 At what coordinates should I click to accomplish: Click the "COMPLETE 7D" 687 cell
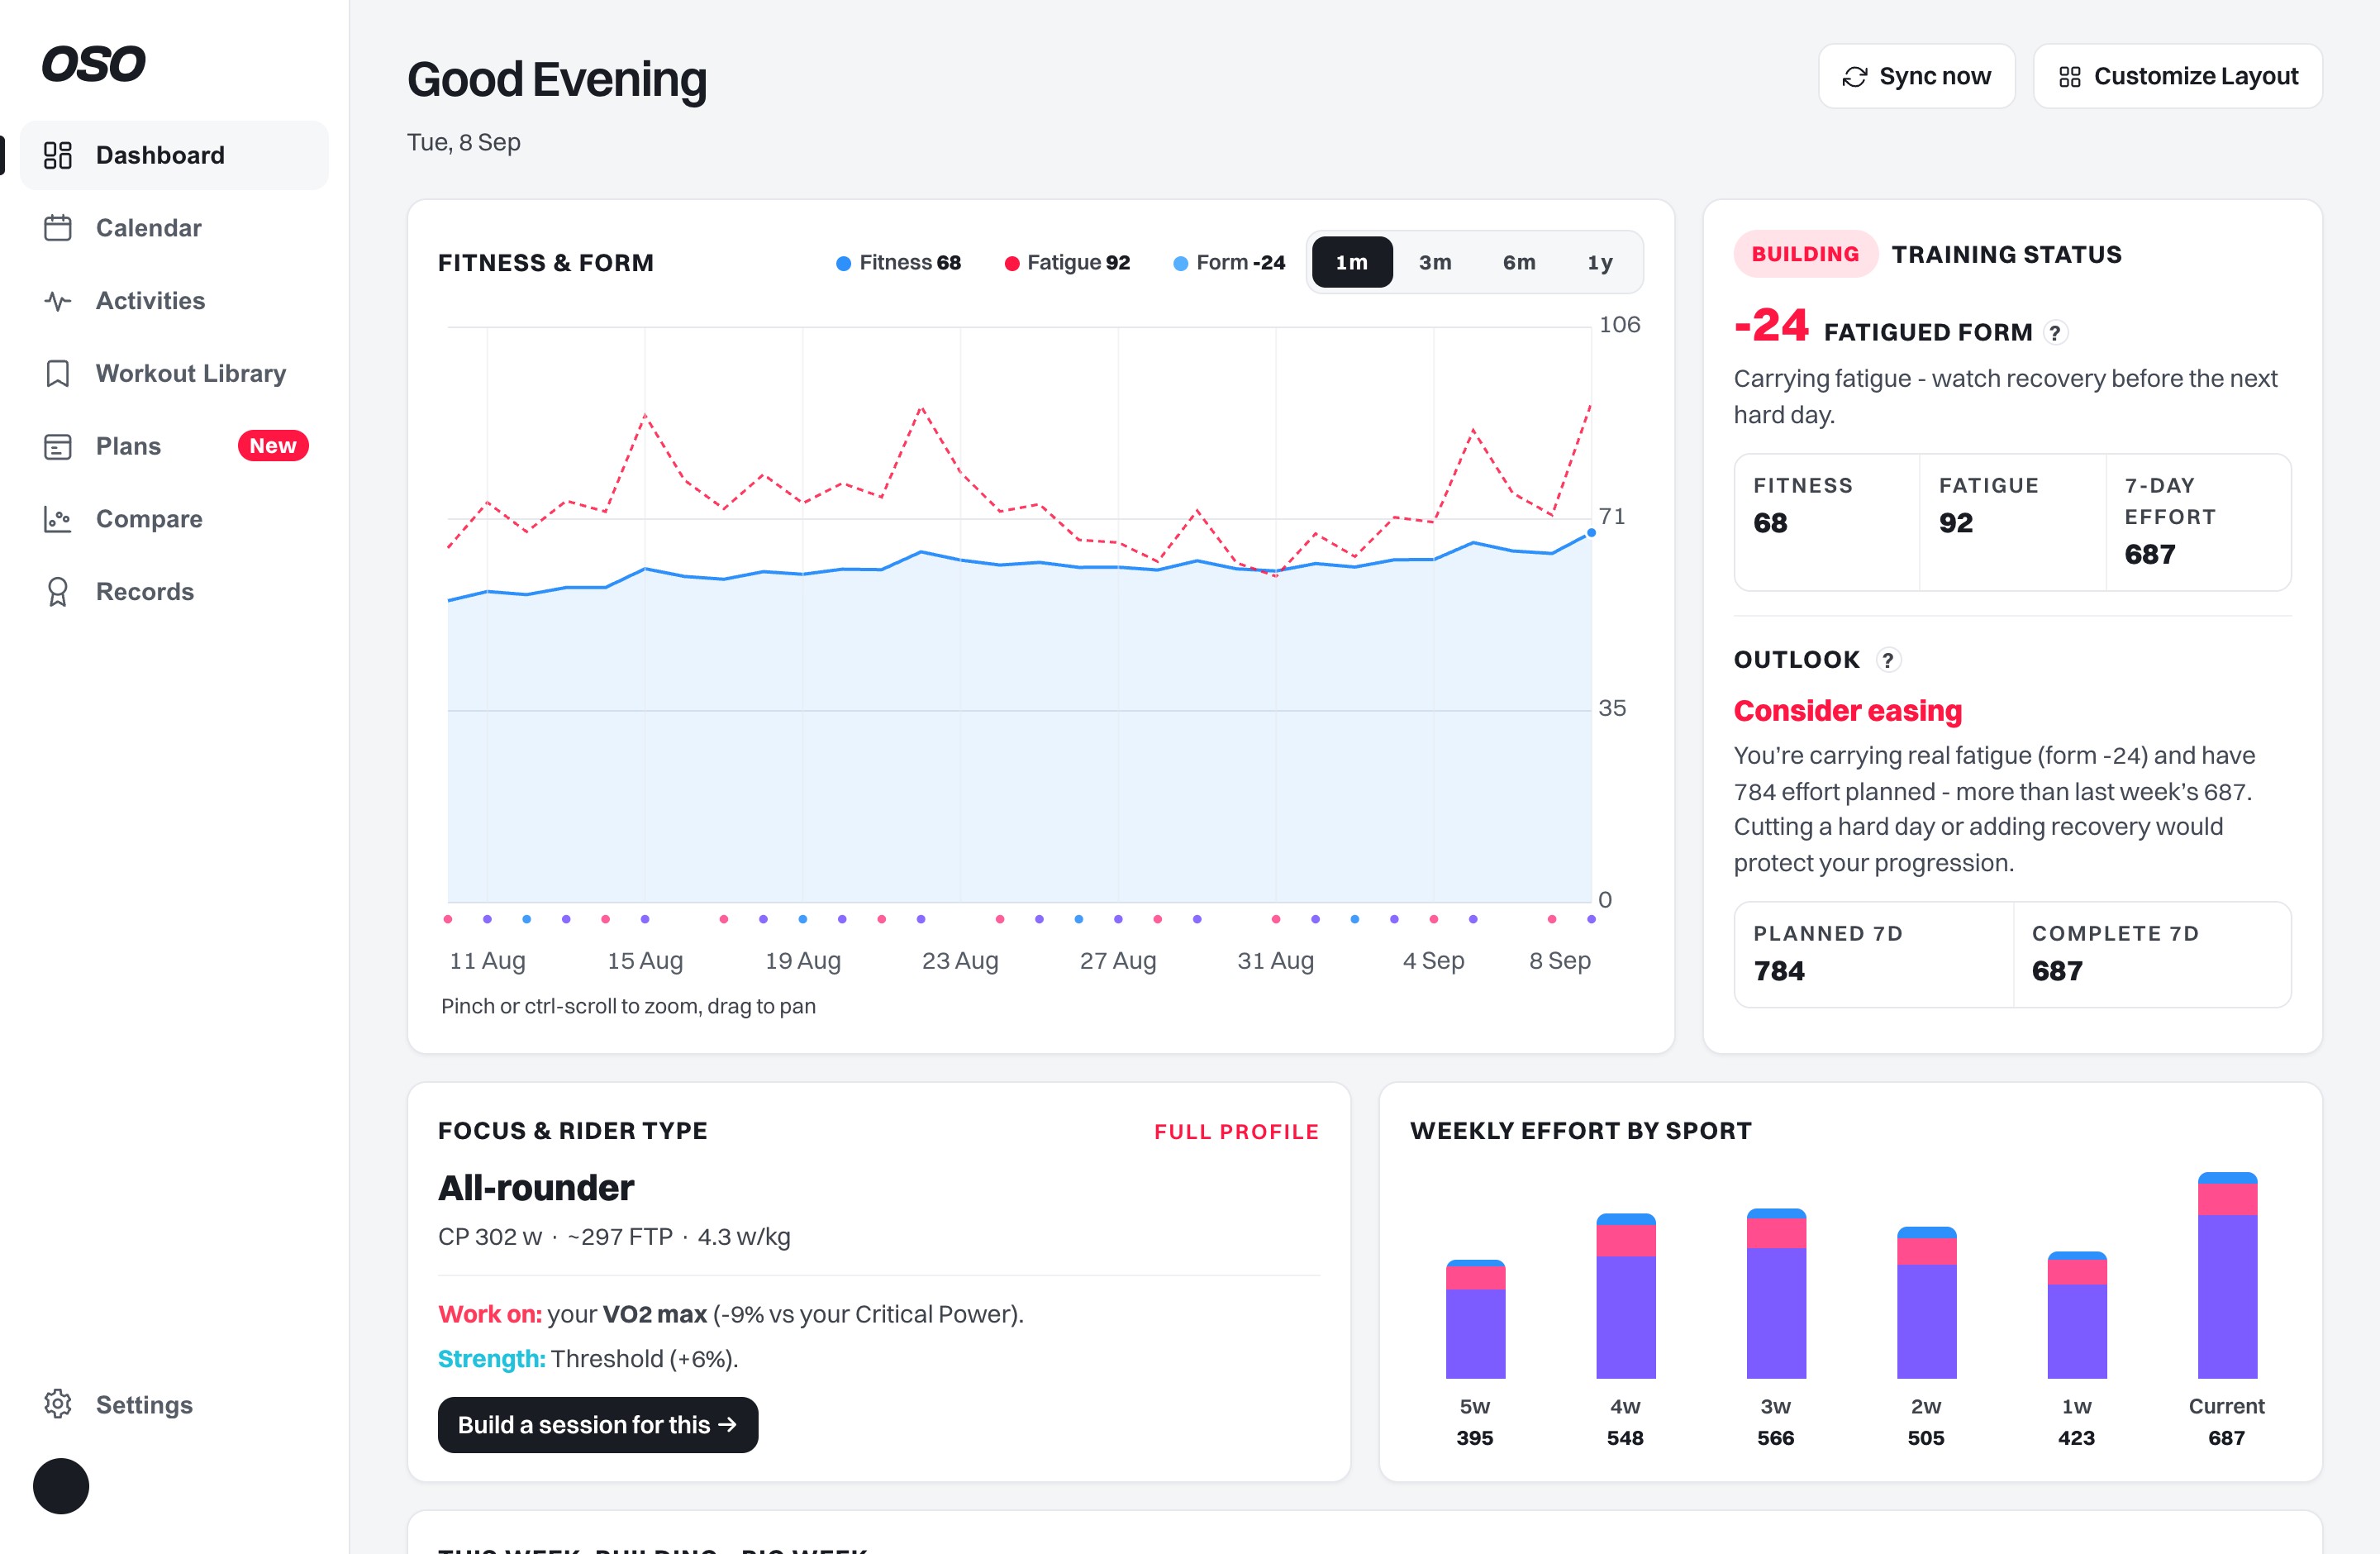(2152, 954)
